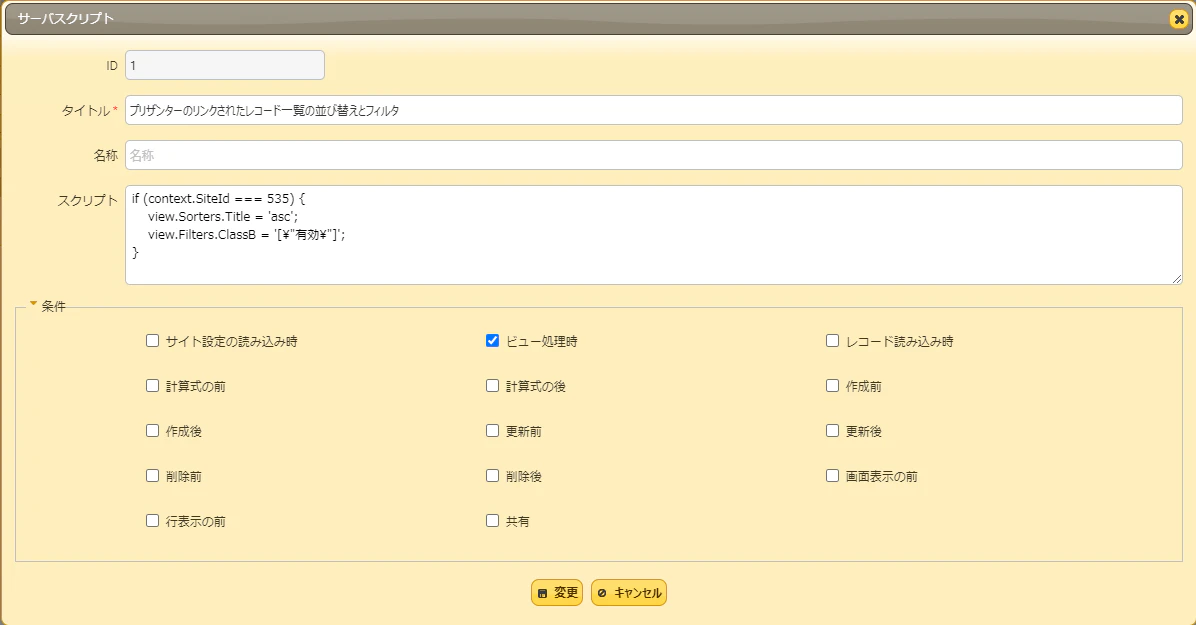
Task: Check the 更新後 checkbox
Action: (832, 431)
